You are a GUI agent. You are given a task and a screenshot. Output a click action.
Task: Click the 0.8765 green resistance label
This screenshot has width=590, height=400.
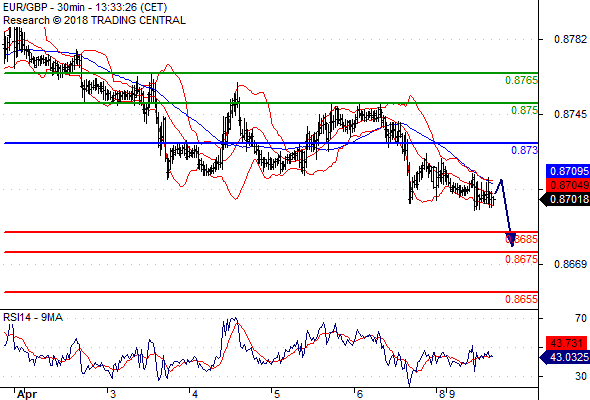[x=522, y=80]
